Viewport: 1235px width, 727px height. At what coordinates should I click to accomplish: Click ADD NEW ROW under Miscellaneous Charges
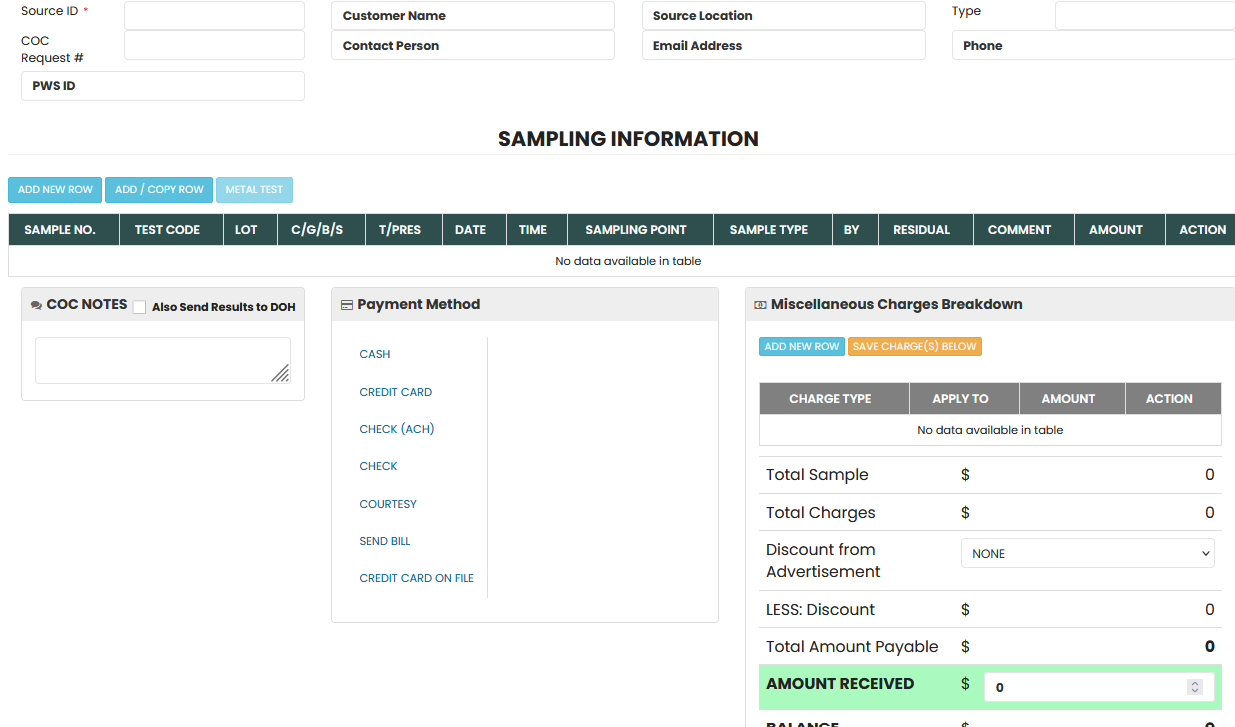801,347
